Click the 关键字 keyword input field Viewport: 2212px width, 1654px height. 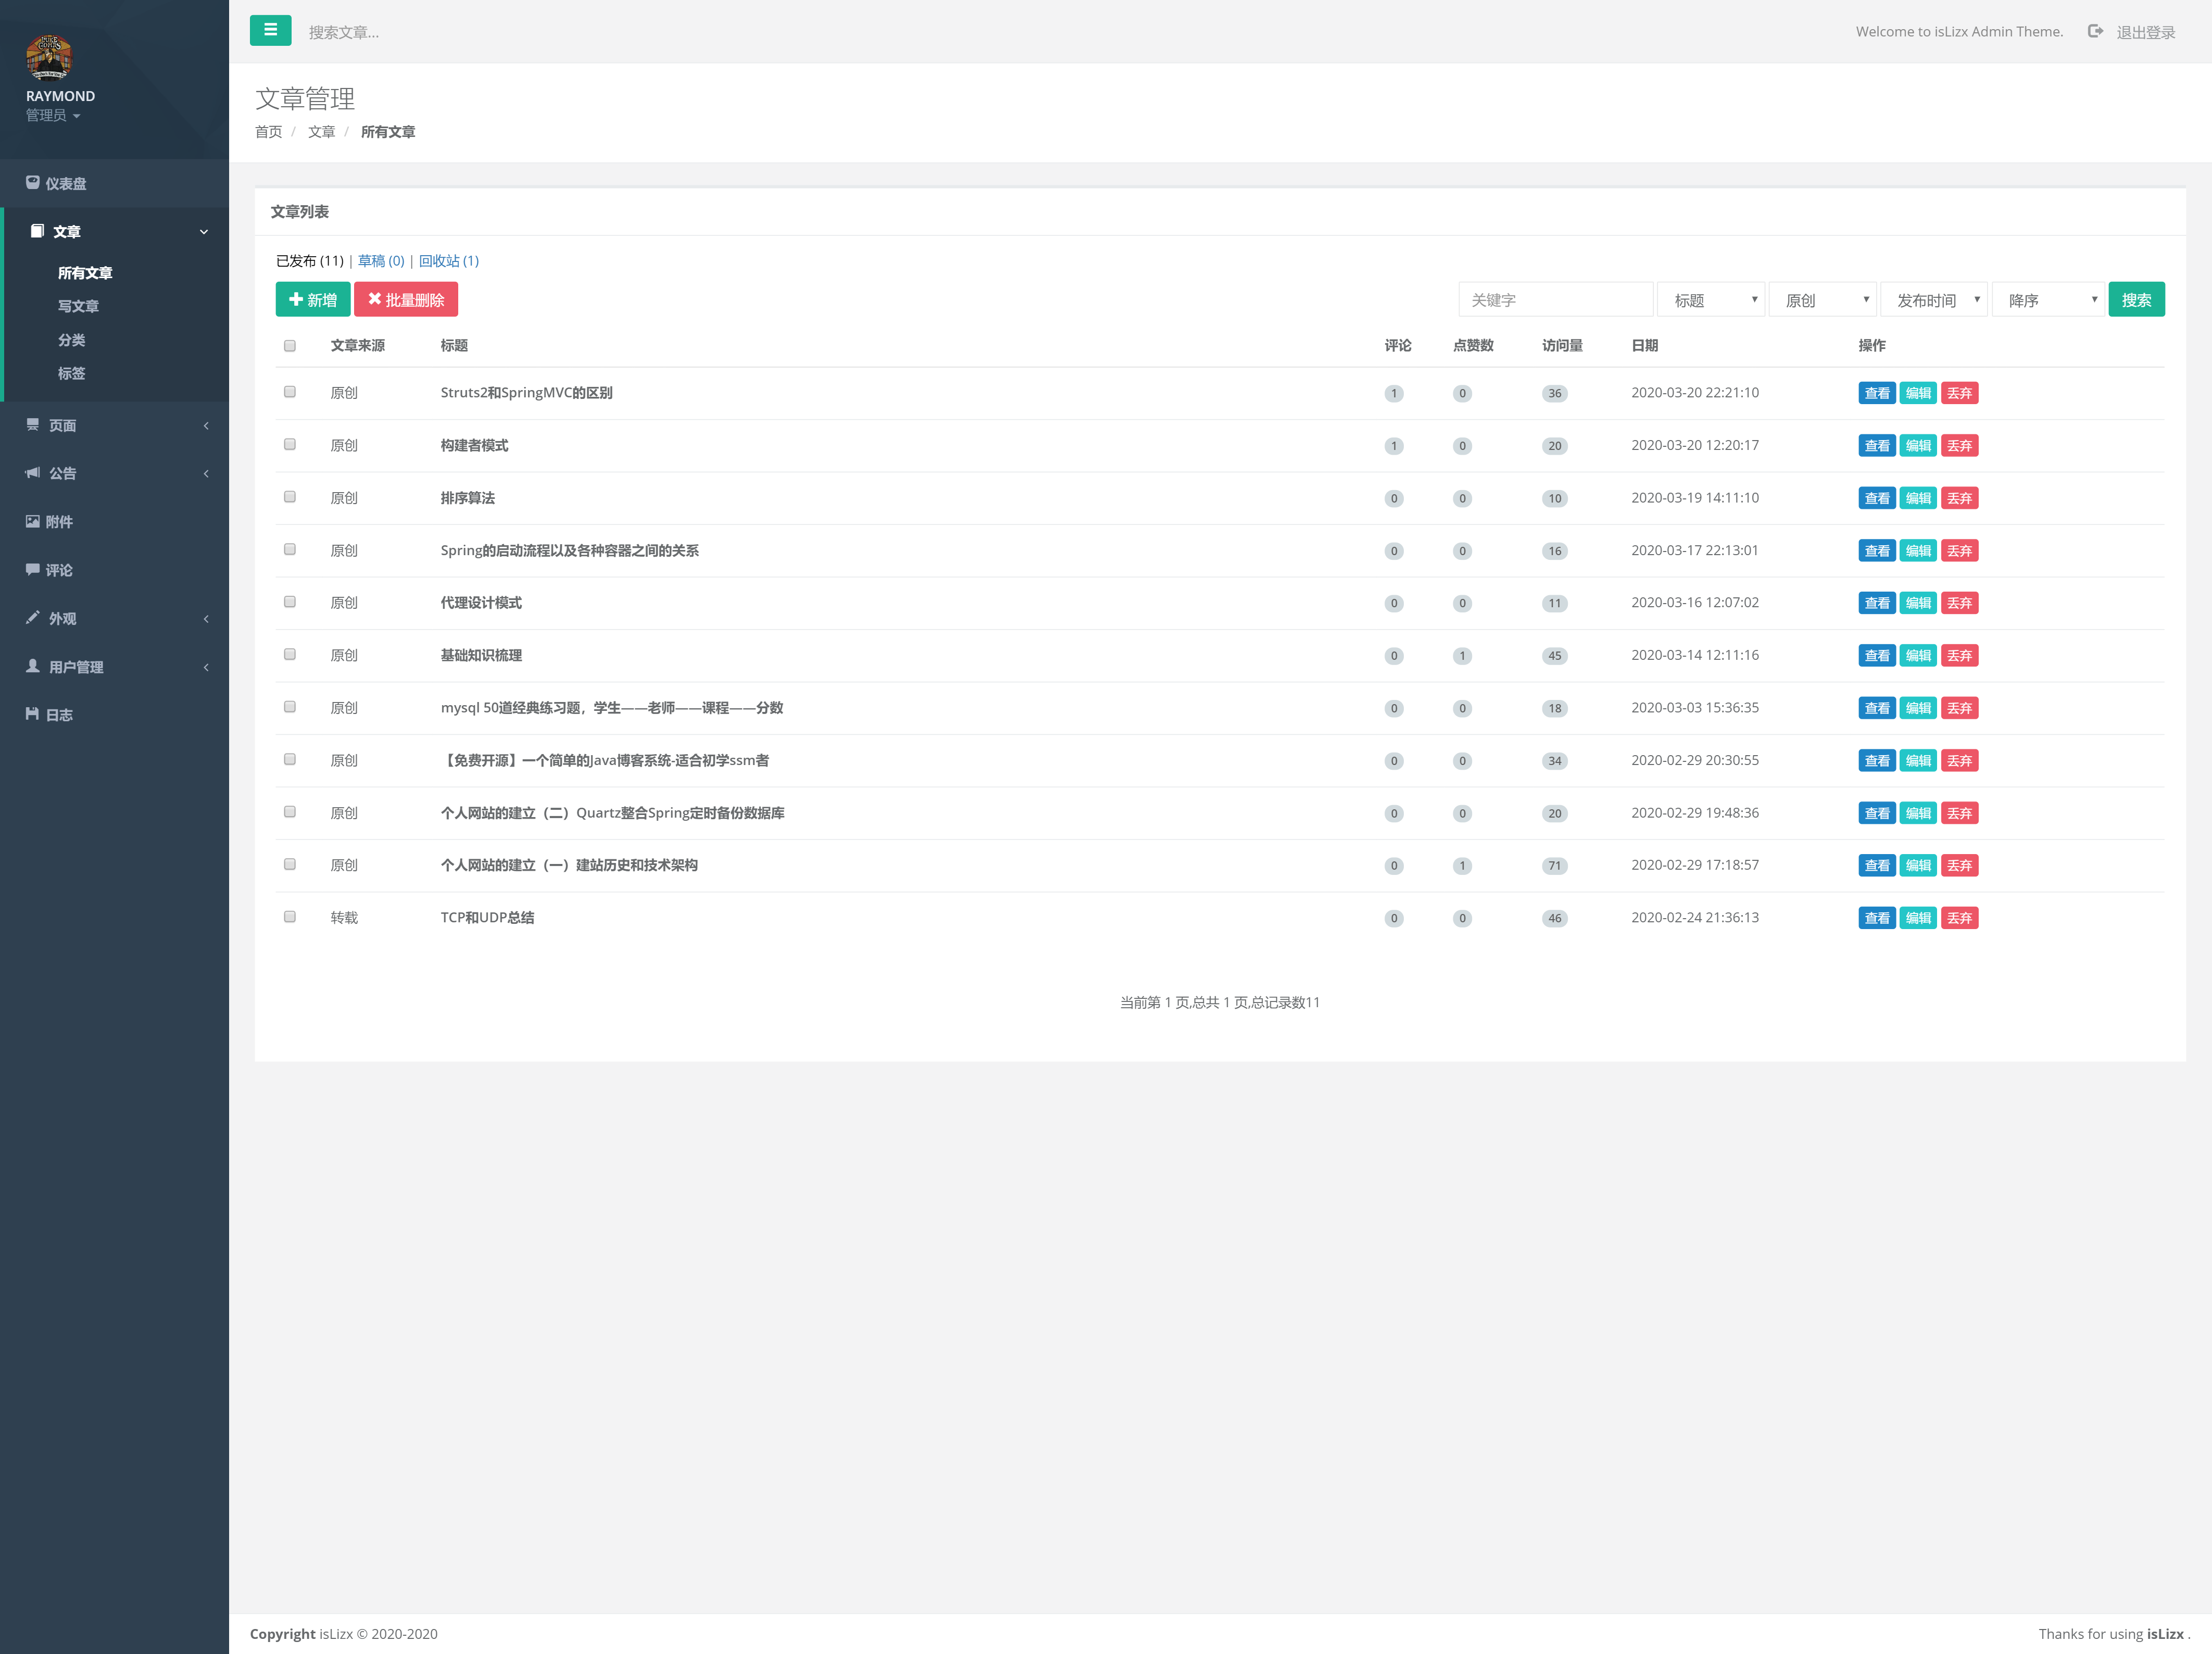(x=1555, y=300)
